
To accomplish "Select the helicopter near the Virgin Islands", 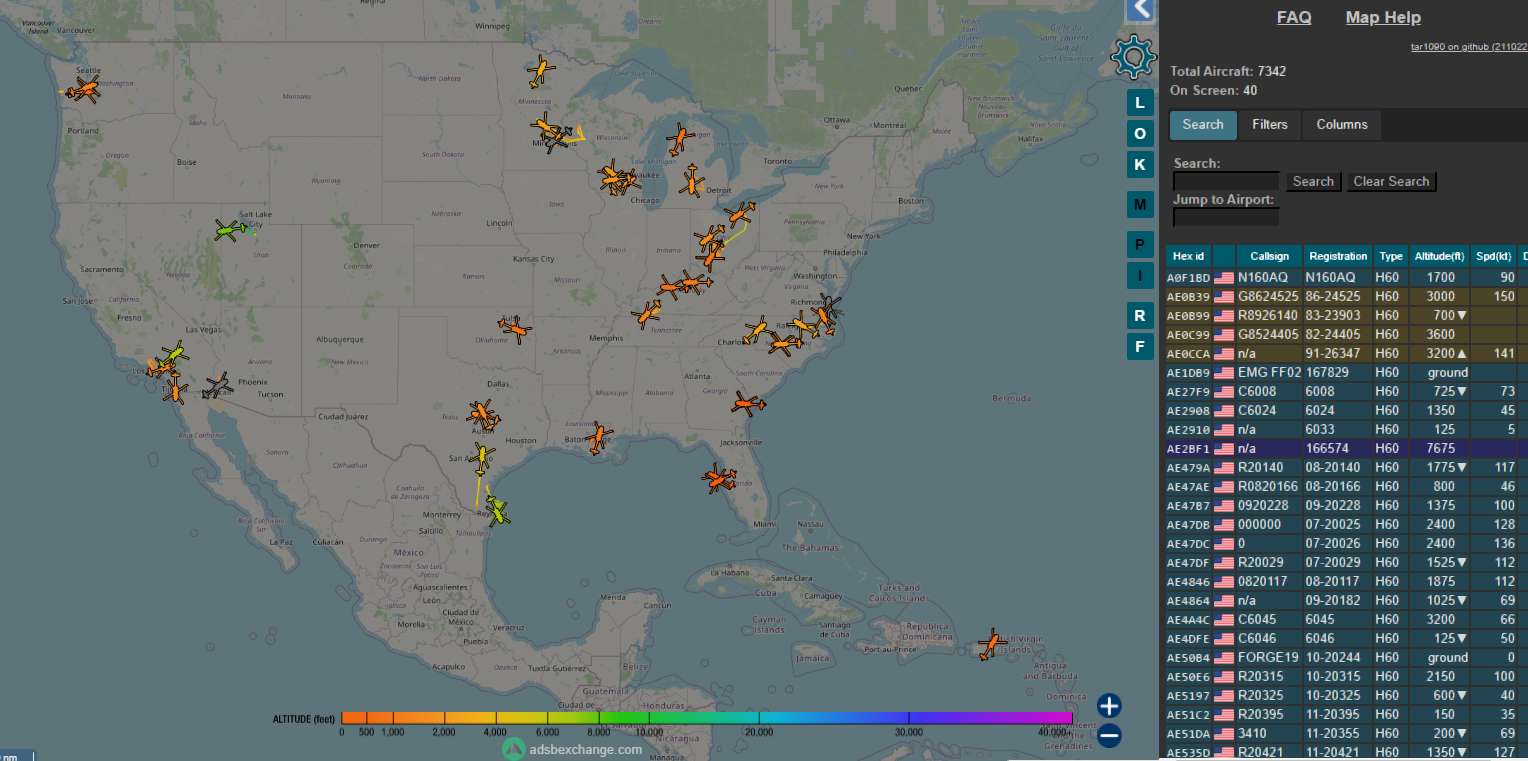I will 991,644.
